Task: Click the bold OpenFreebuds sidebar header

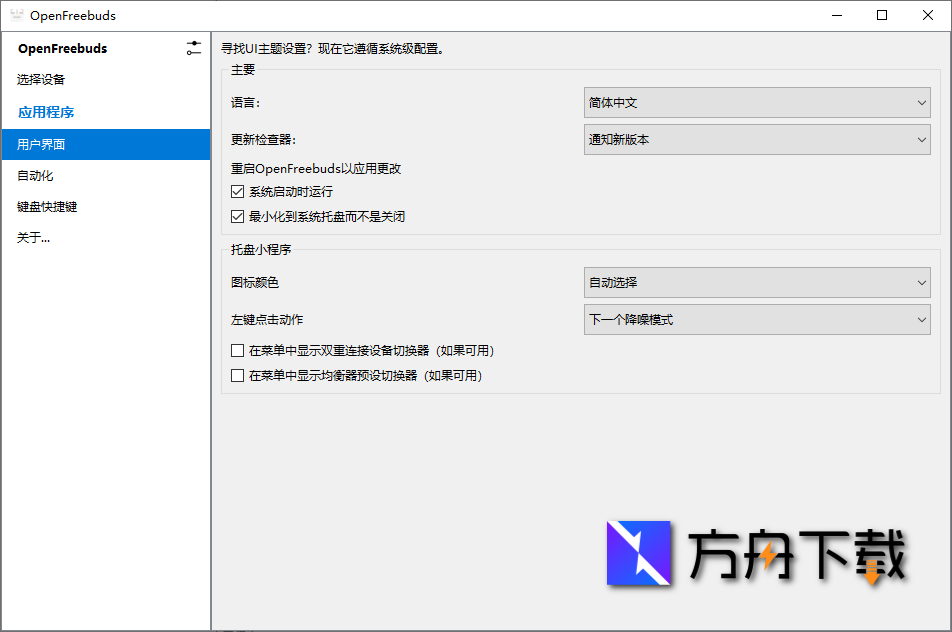Action: click(63, 47)
